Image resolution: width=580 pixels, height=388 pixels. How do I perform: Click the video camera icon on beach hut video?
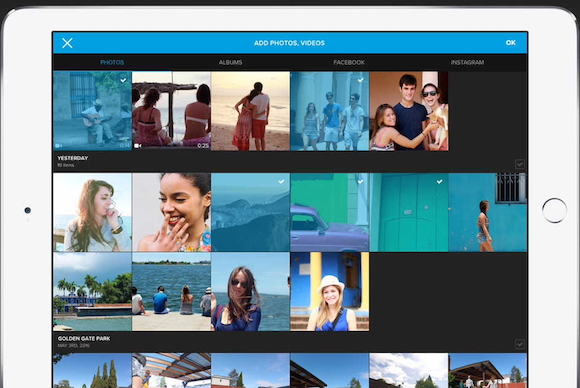pos(138,146)
